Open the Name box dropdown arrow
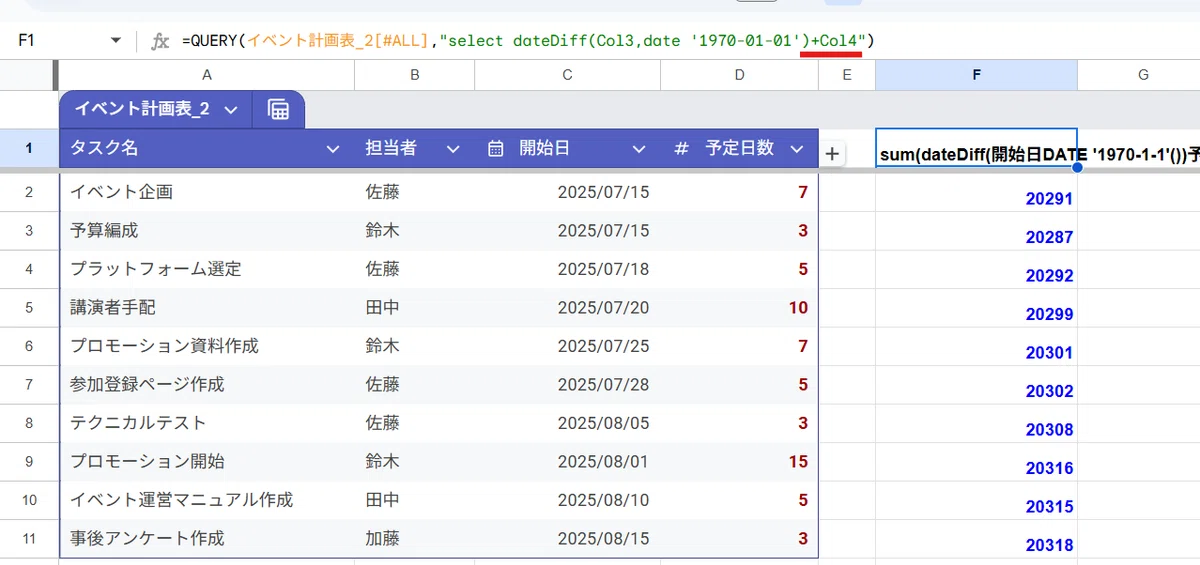 pos(117,41)
